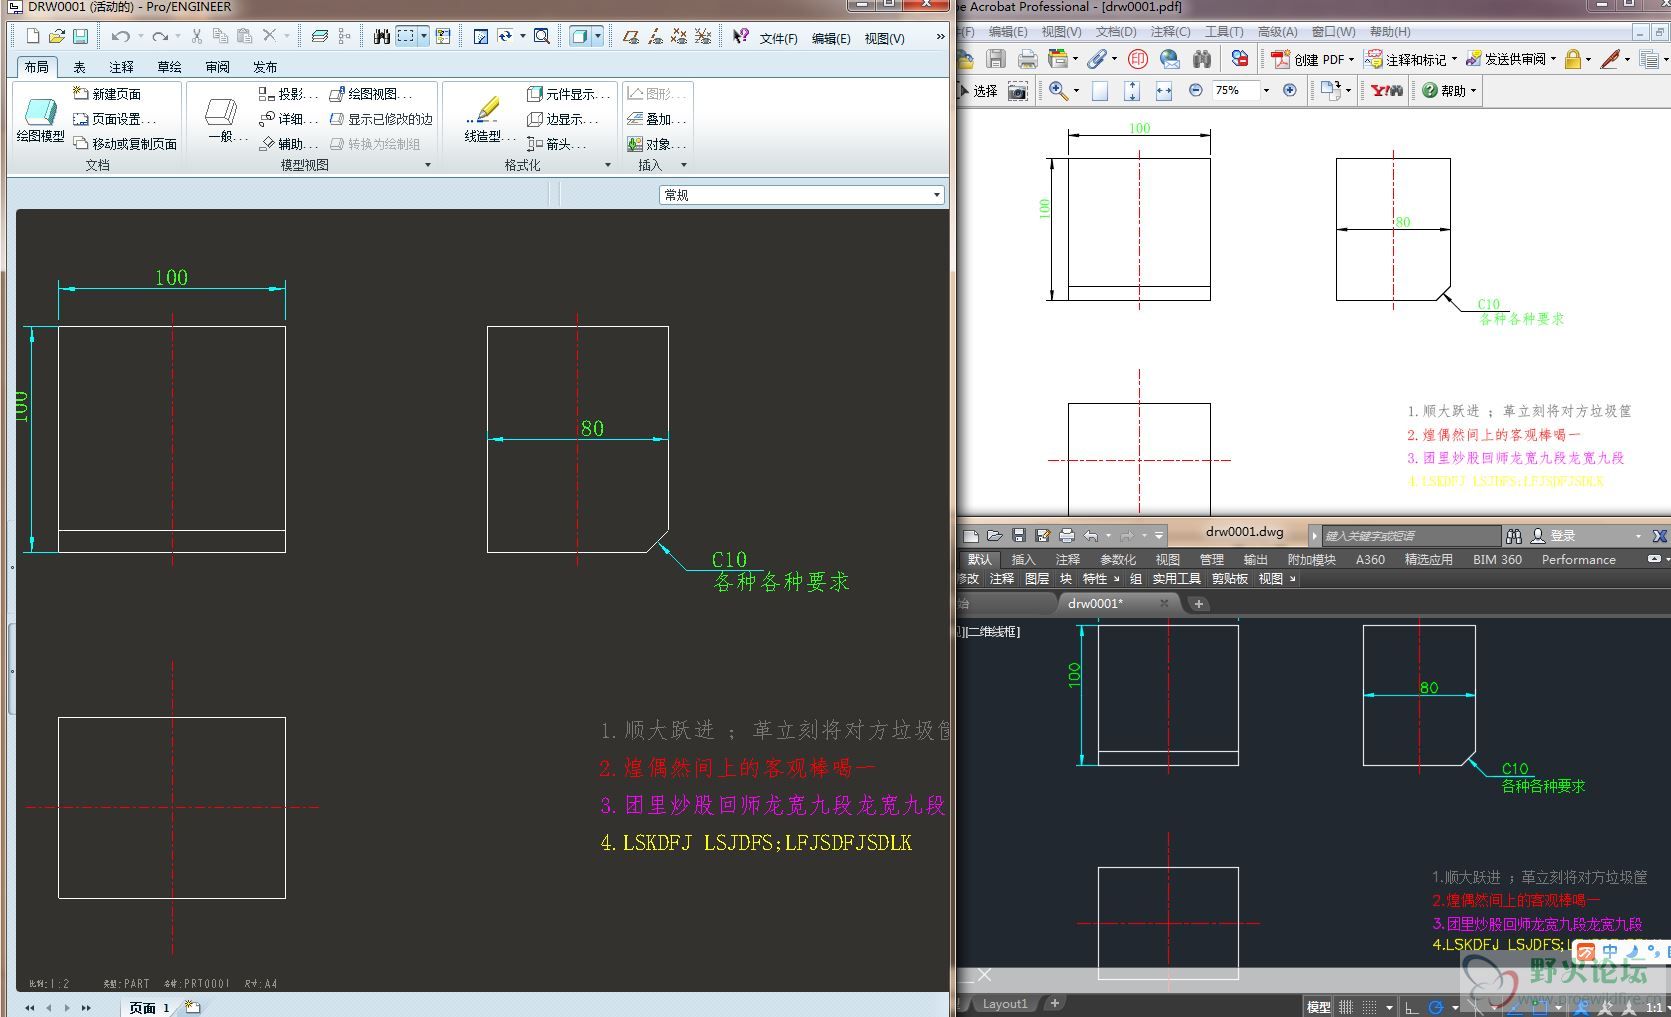Click the Plot printer icon in AutoCAD
This screenshot has height=1017, width=1671.
1066,536
